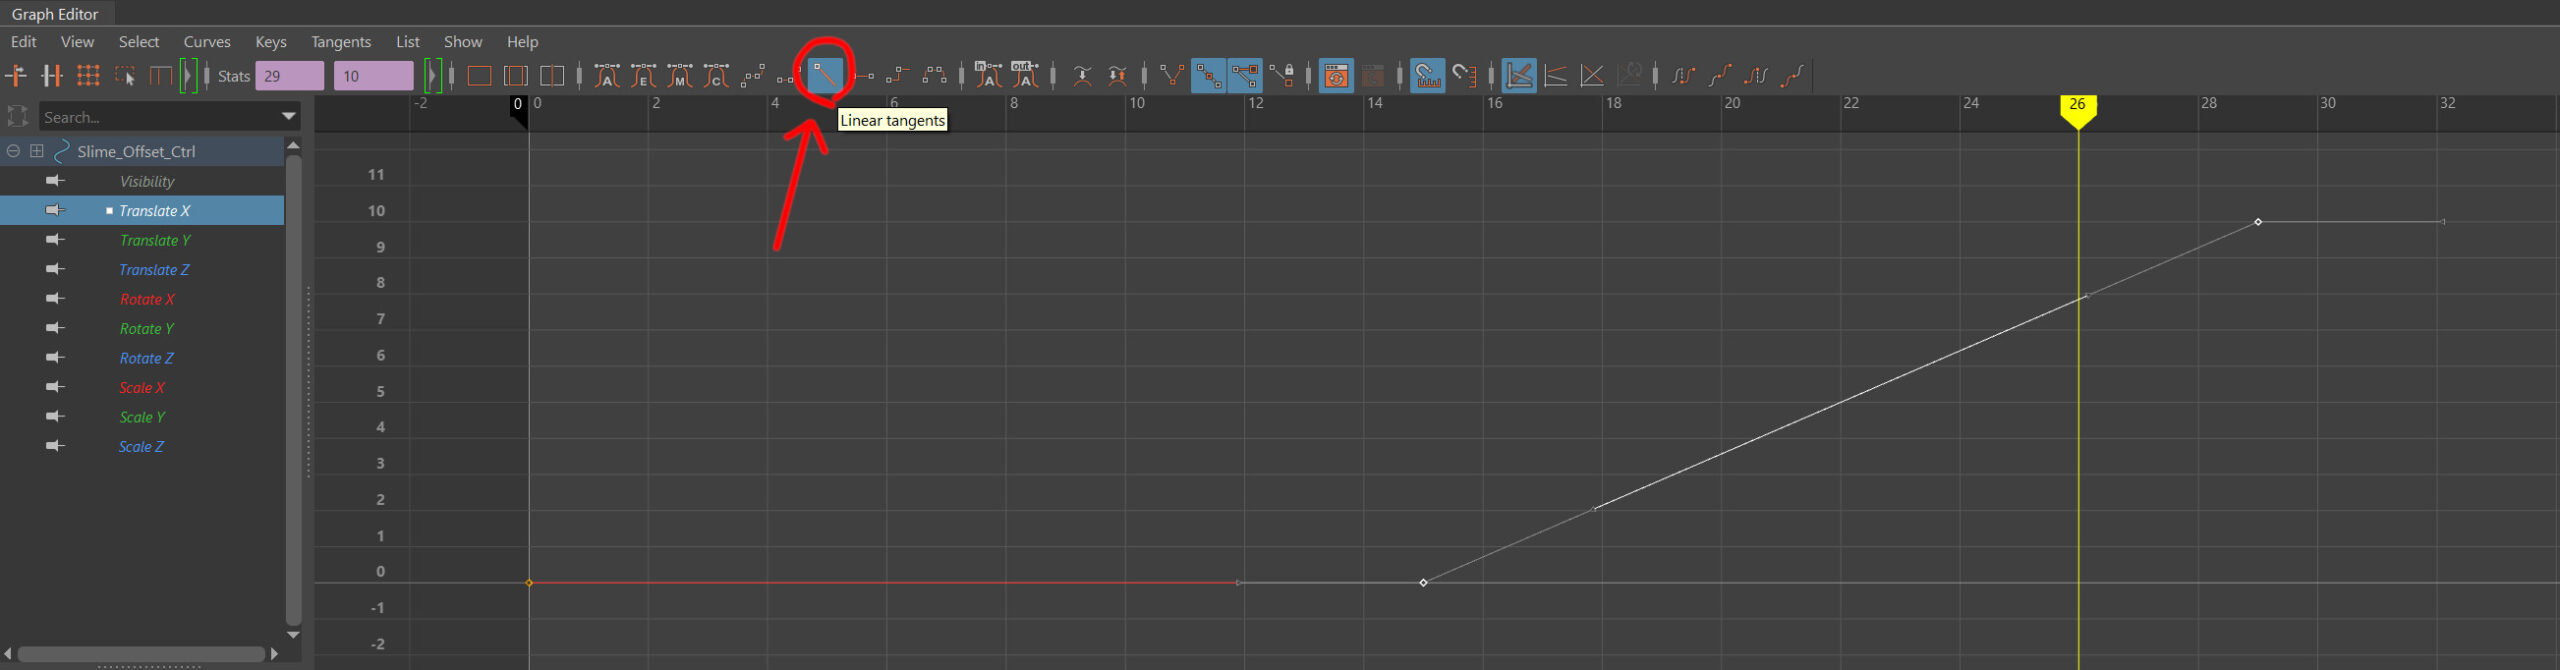Collapse the left toolbar section handle
The width and height of the screenshot is (2560, 670).
pyautogui.click(x=187, y=75)
